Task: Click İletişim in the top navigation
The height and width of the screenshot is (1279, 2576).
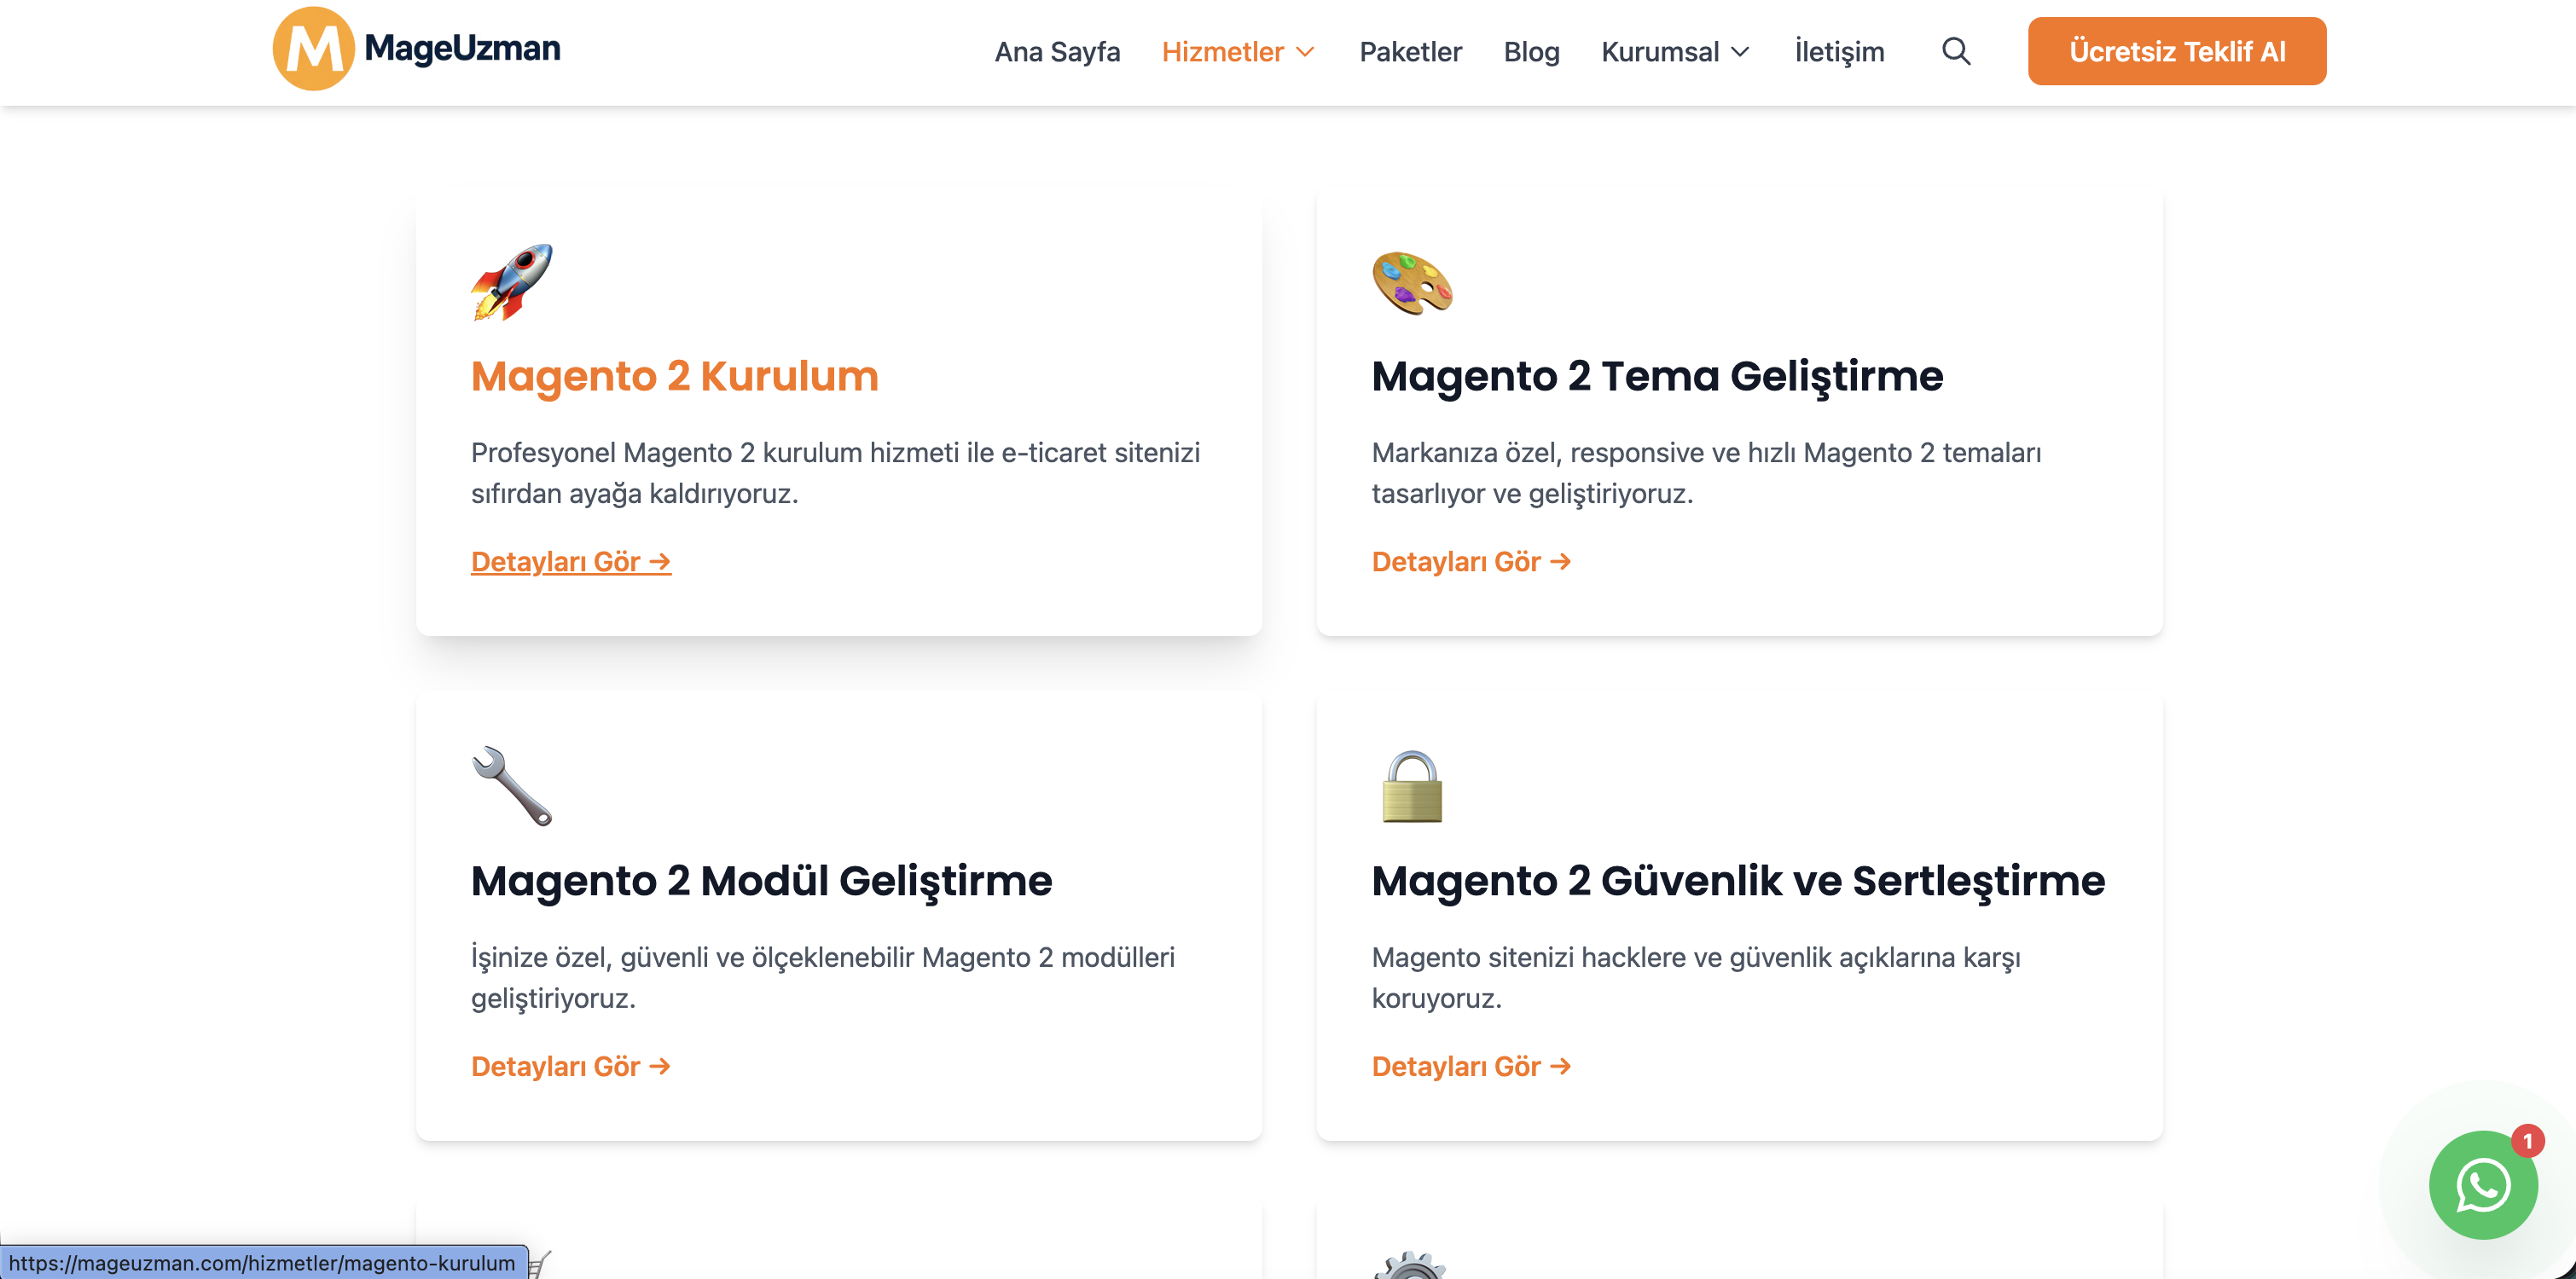Action: (x=1840, y=52)
